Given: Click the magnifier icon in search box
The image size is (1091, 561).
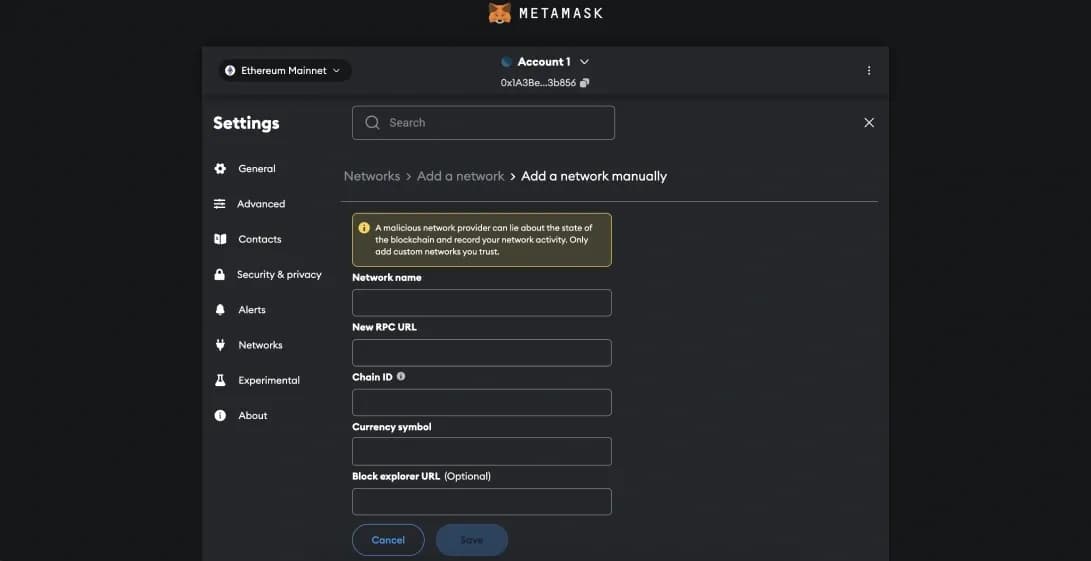Looking at the screenshot, I should click(x=372, y=123).
